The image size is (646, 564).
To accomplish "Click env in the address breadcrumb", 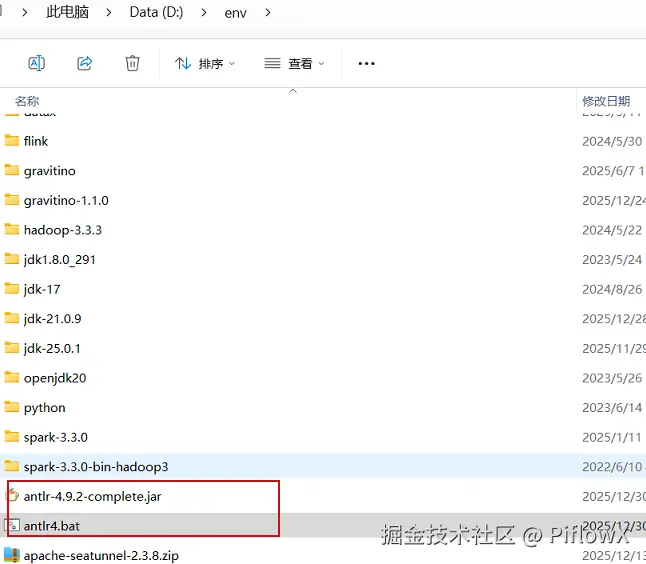I will pyautogui.click(x=235, y=13).
